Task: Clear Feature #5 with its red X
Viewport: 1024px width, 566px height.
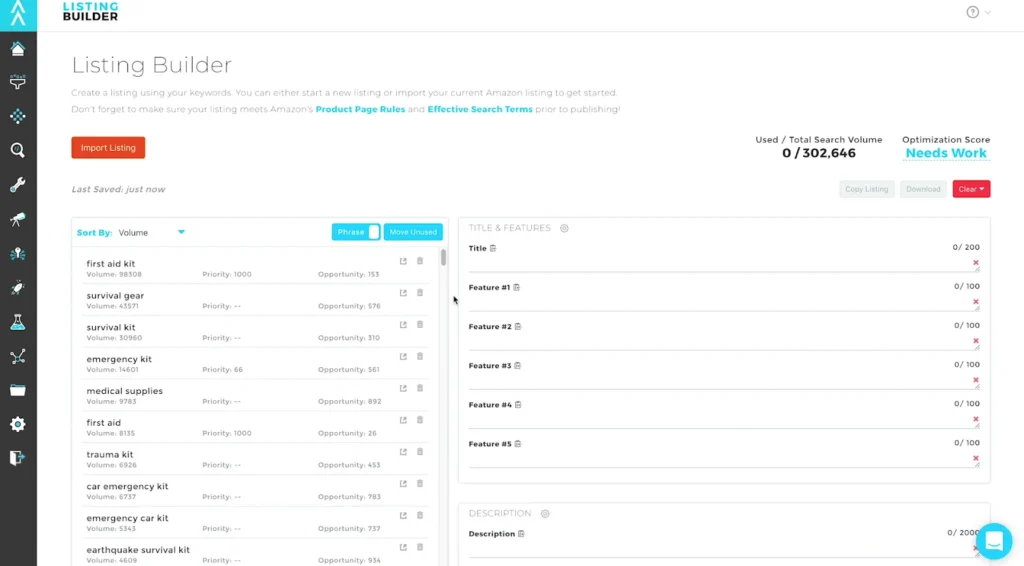Action: coord(976,458)
